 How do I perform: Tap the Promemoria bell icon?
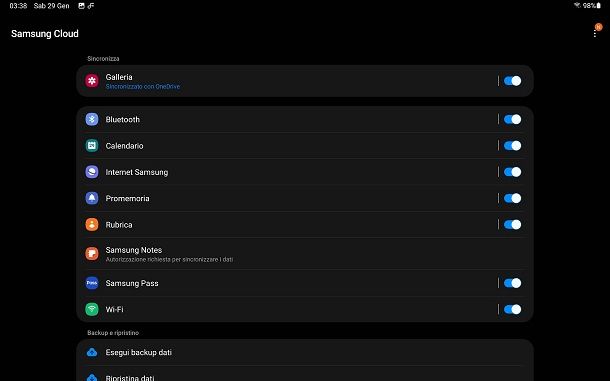[92, 198]
